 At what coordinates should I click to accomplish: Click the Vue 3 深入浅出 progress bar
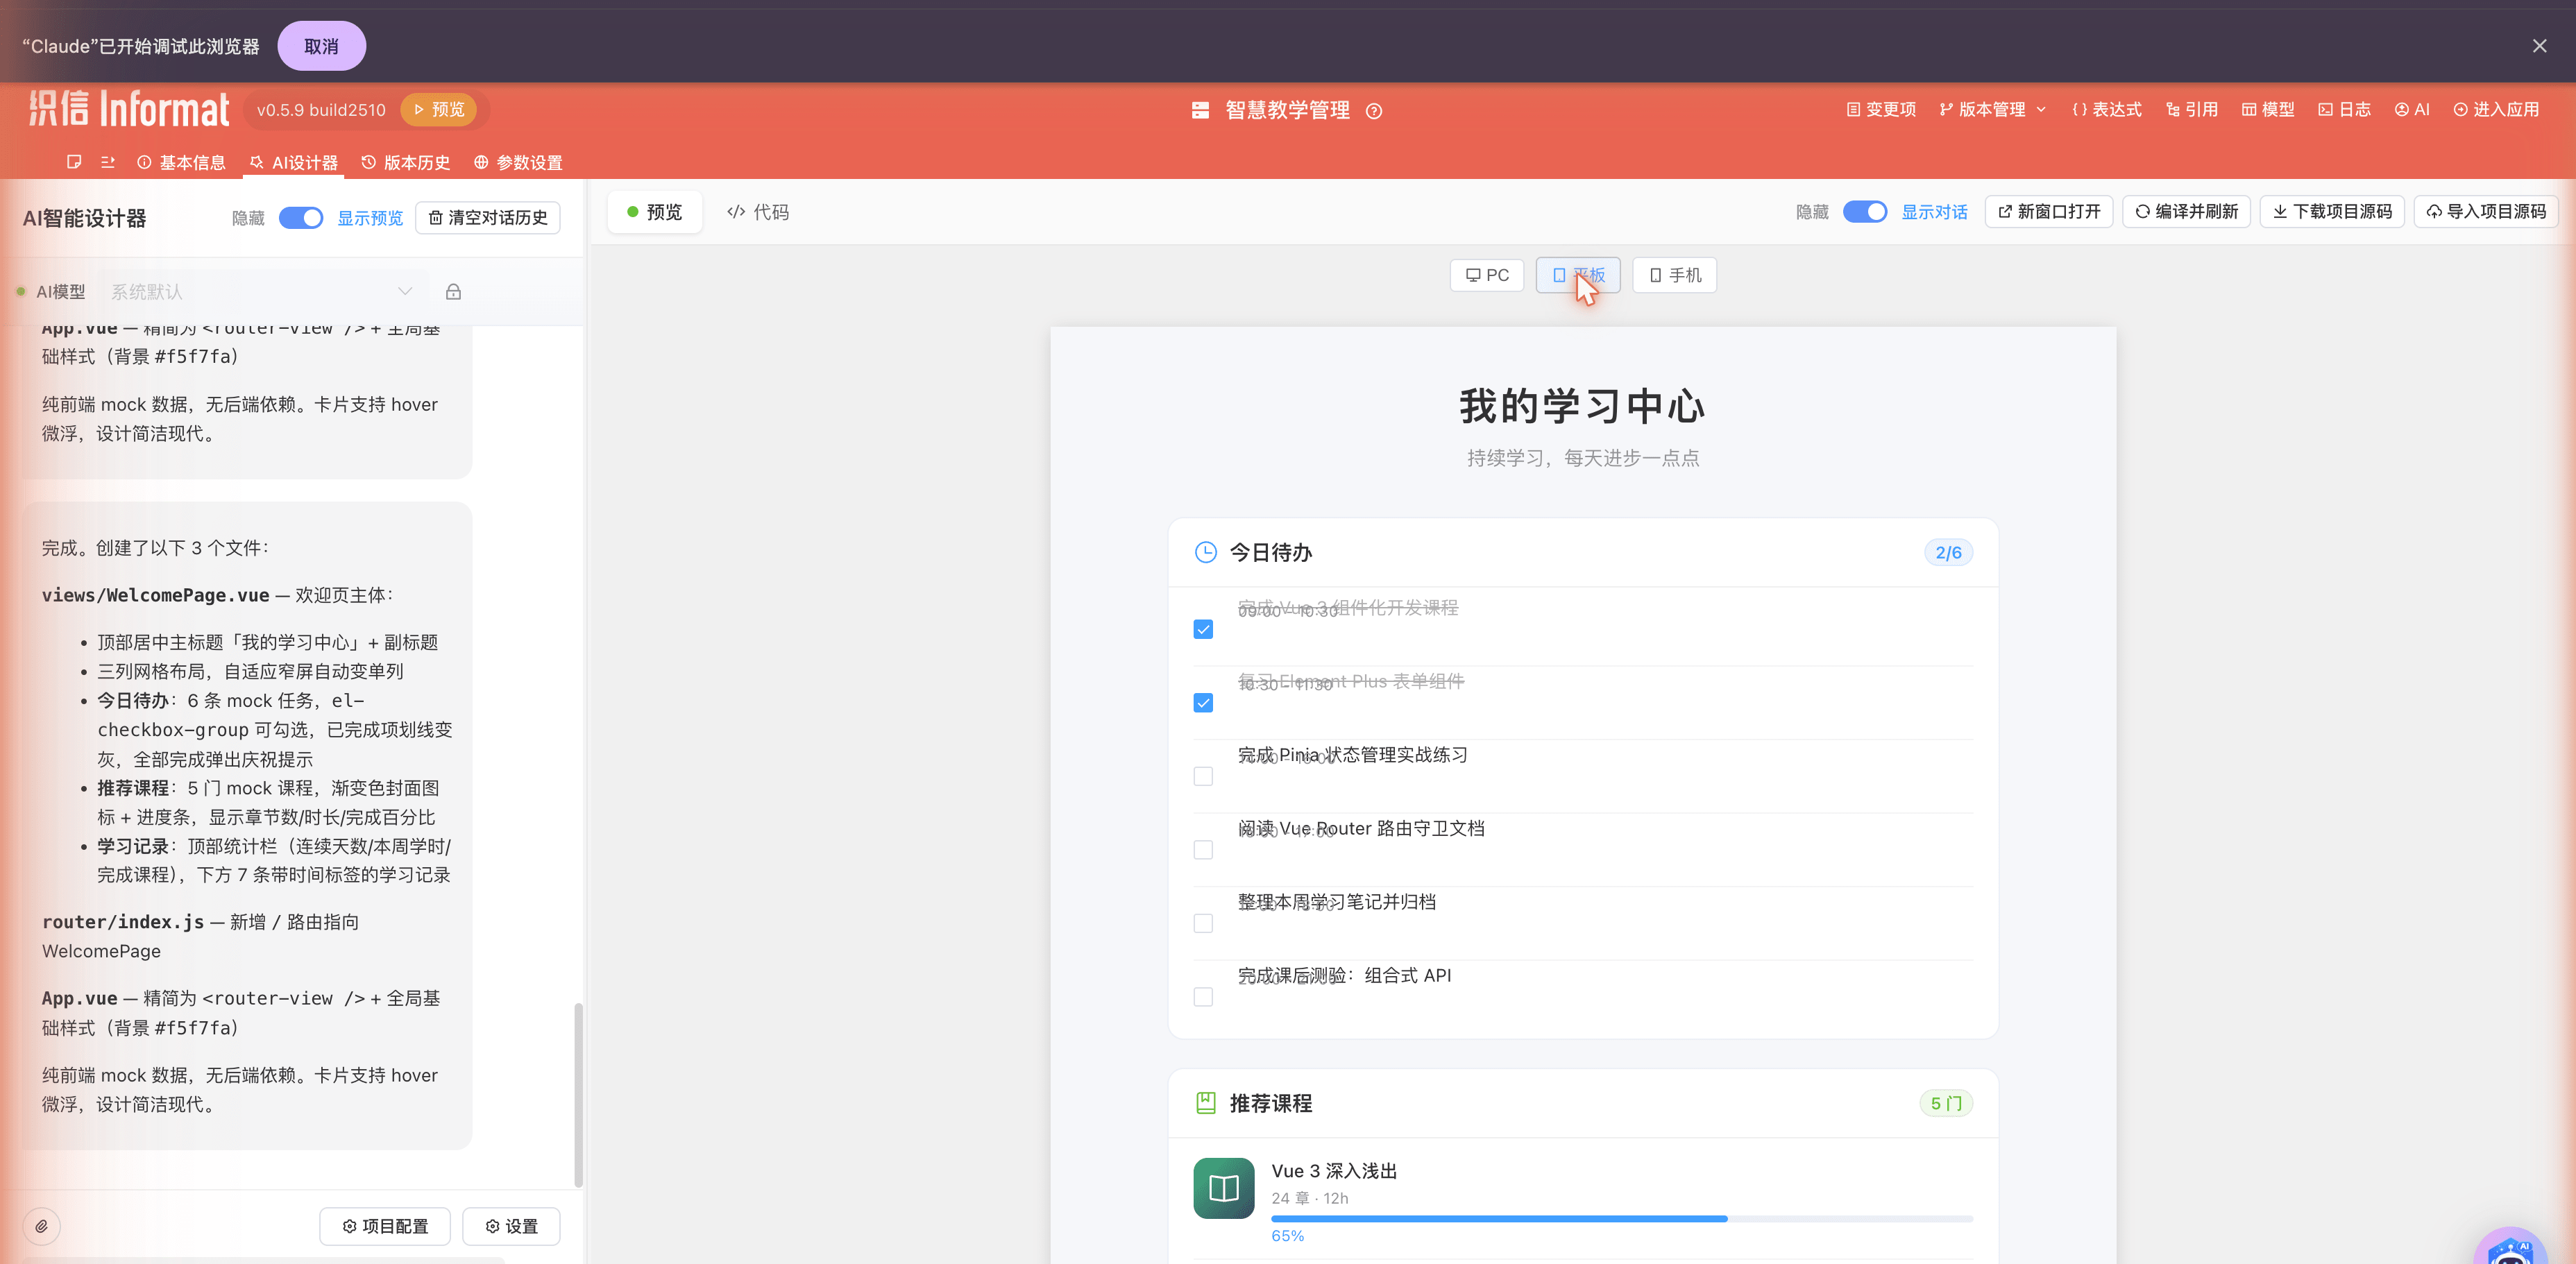click(1622, 1219)
